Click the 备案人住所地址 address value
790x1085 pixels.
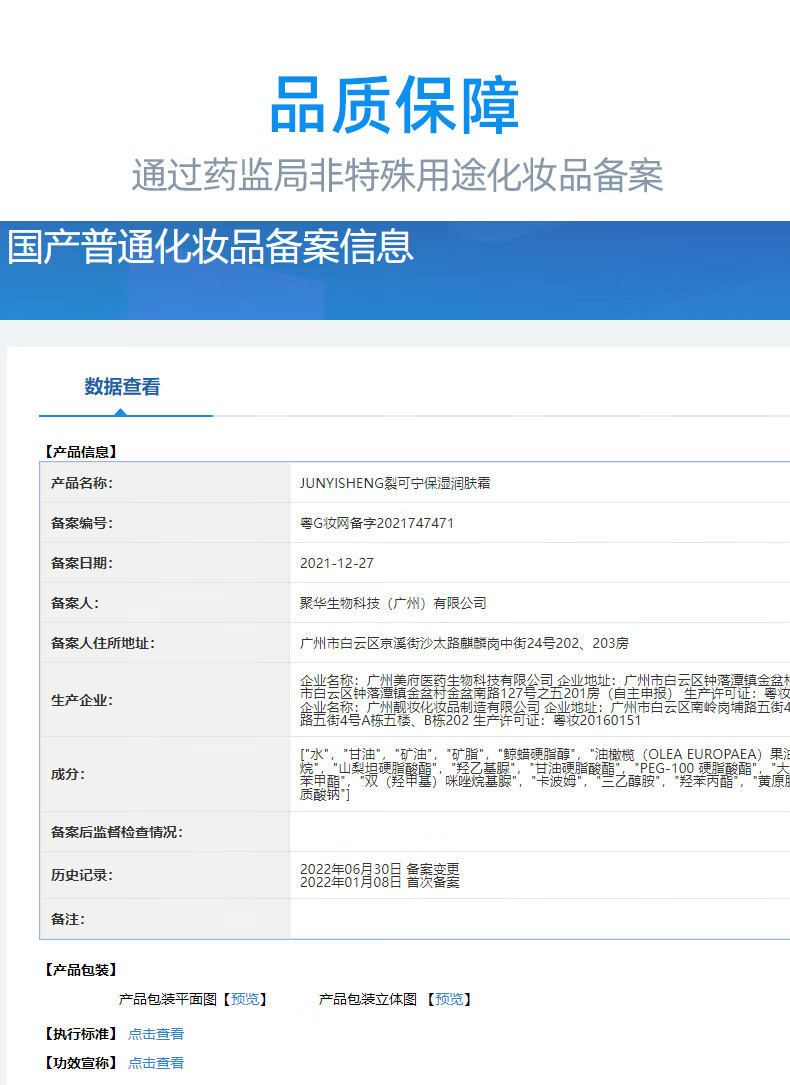pyautogui.click(x=464, y=643)
